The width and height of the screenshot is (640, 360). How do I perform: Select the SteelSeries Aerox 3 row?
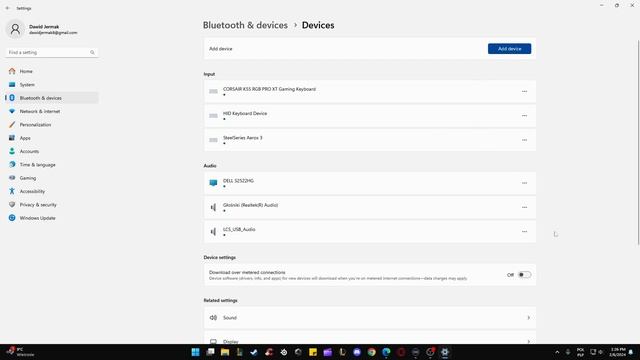pyautogui.click(x=370, y=140)
